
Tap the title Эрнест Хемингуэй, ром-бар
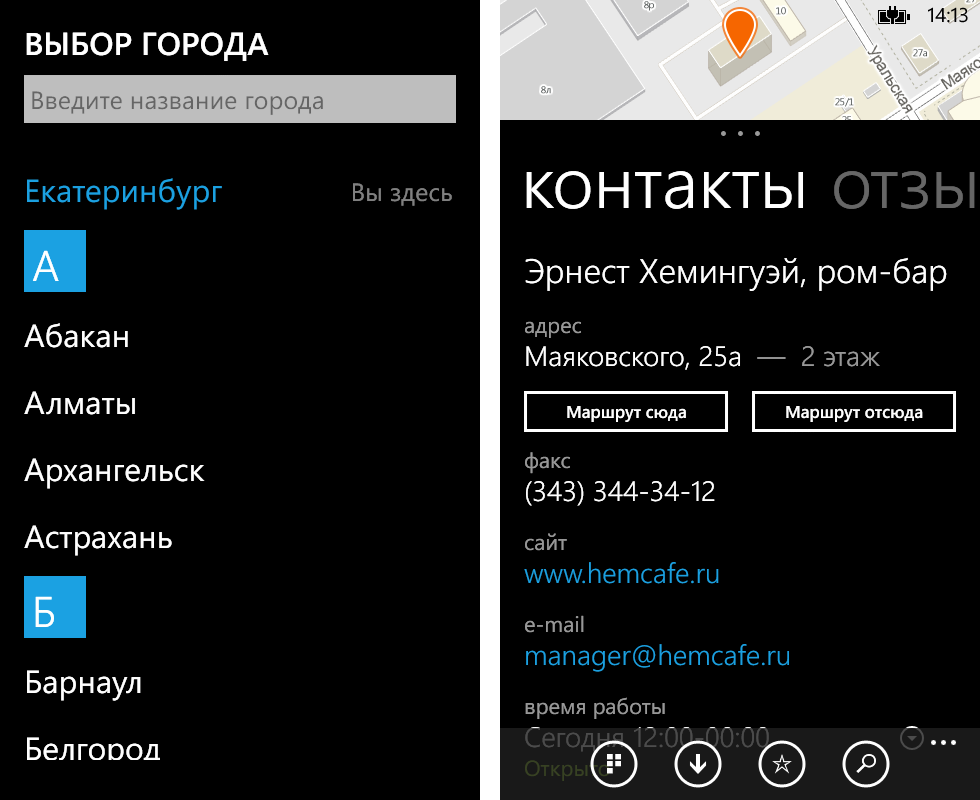tap(736, 272)
